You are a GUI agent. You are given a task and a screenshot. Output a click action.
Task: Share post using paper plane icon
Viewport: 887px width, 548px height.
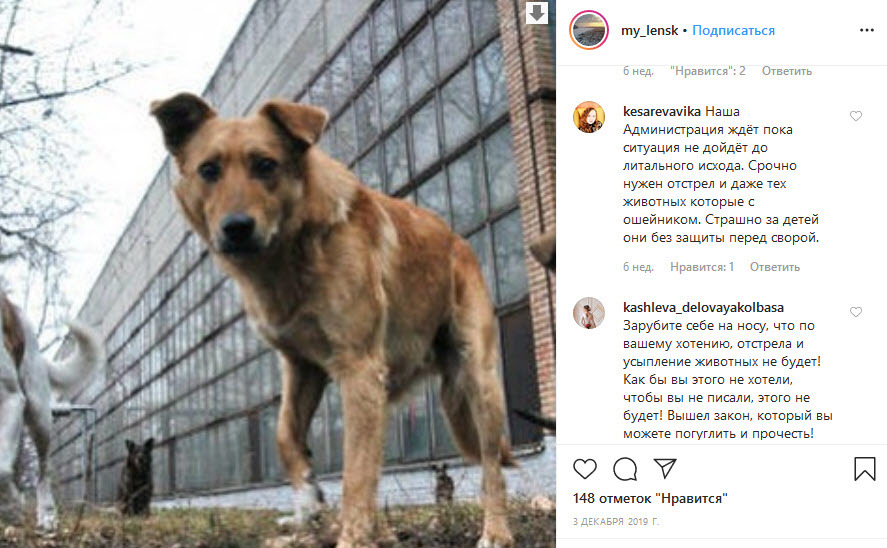tap(665, 468)
